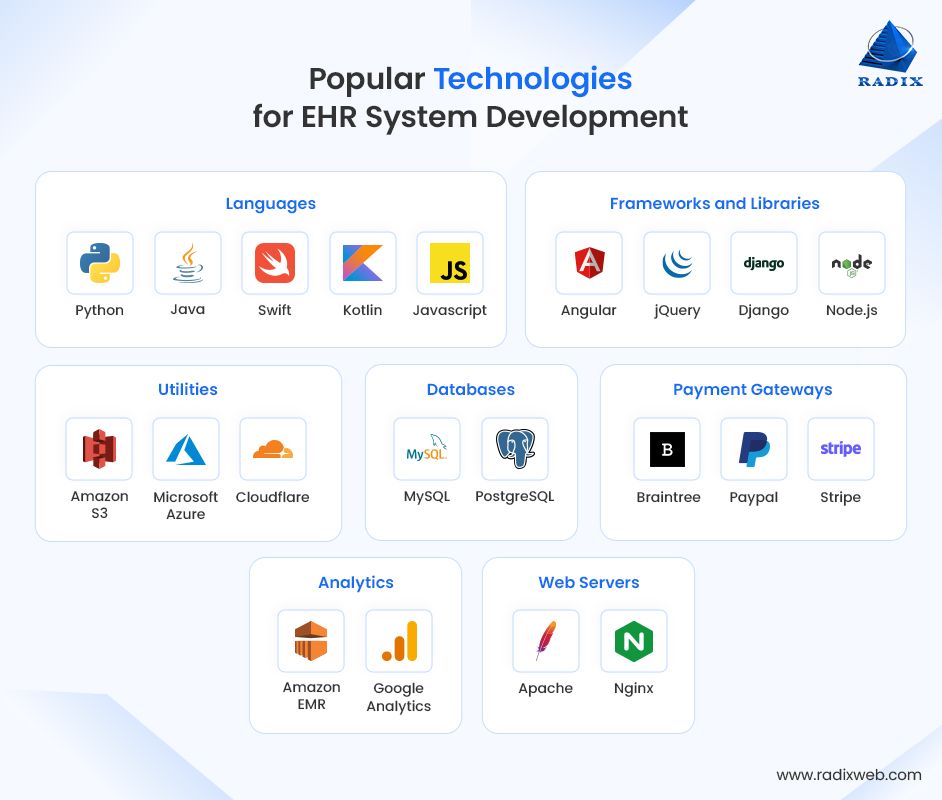Click the blue word Technologies in title
Viewport: 942px width, 800px height.
coord(533,79)
